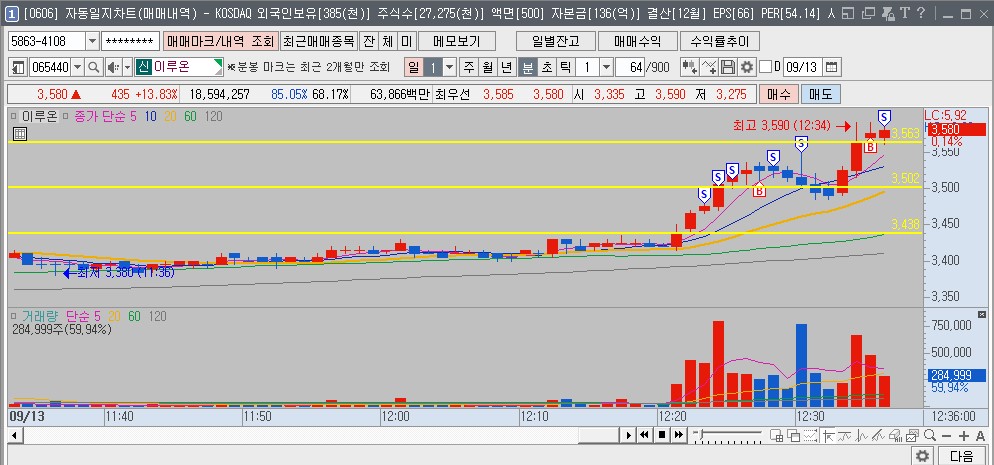Viewport: 994px width, 465px height.
Task: Click the crosshair axis tool icon
Action: (827, 435)
